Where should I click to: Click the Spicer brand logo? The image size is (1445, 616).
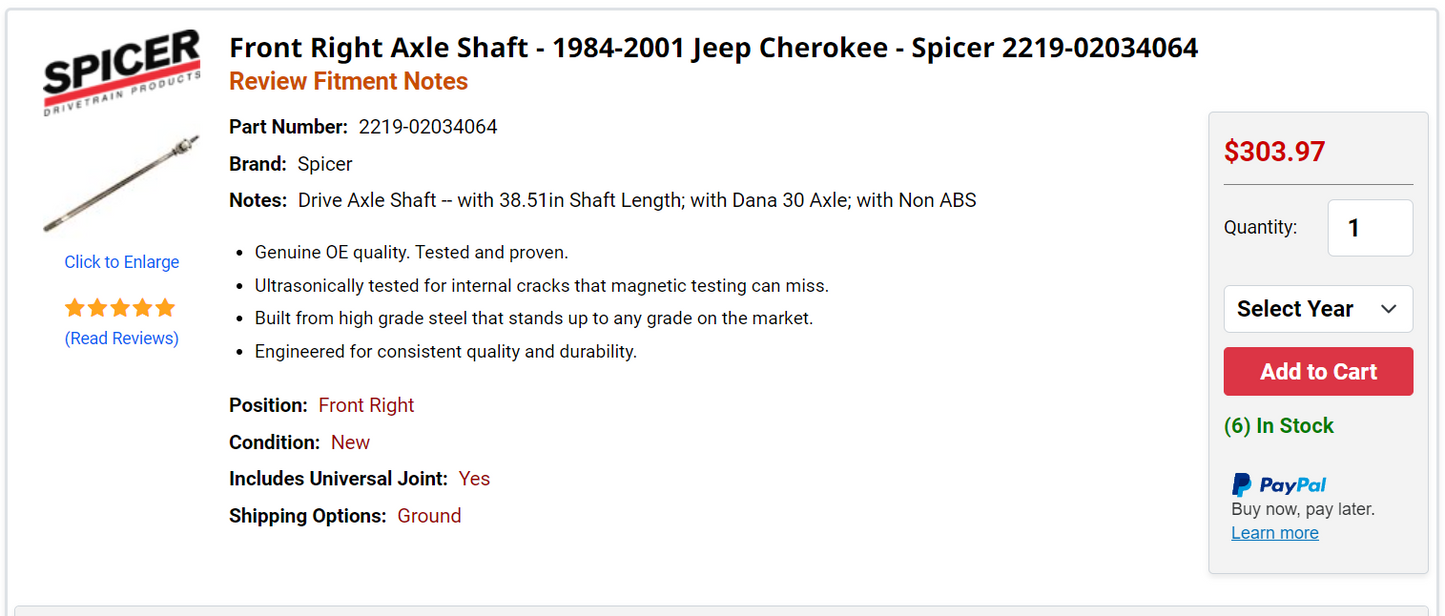pyautogui.click(x=120, y=68)
